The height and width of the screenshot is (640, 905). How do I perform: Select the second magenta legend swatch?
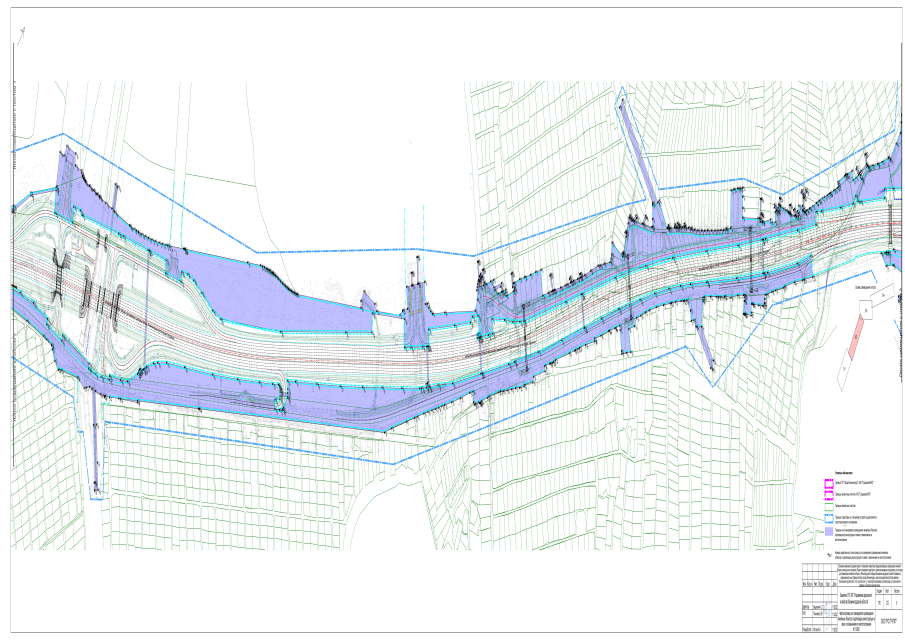828,495
